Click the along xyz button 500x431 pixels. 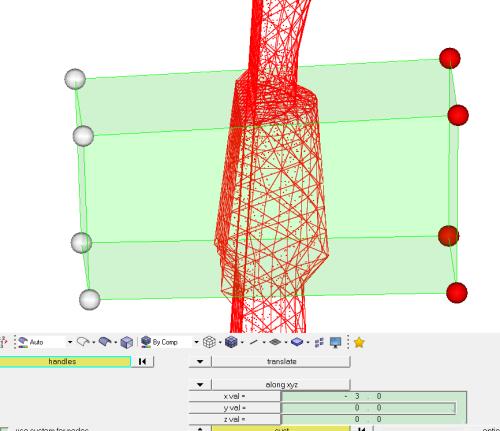(x=281, y=385)
